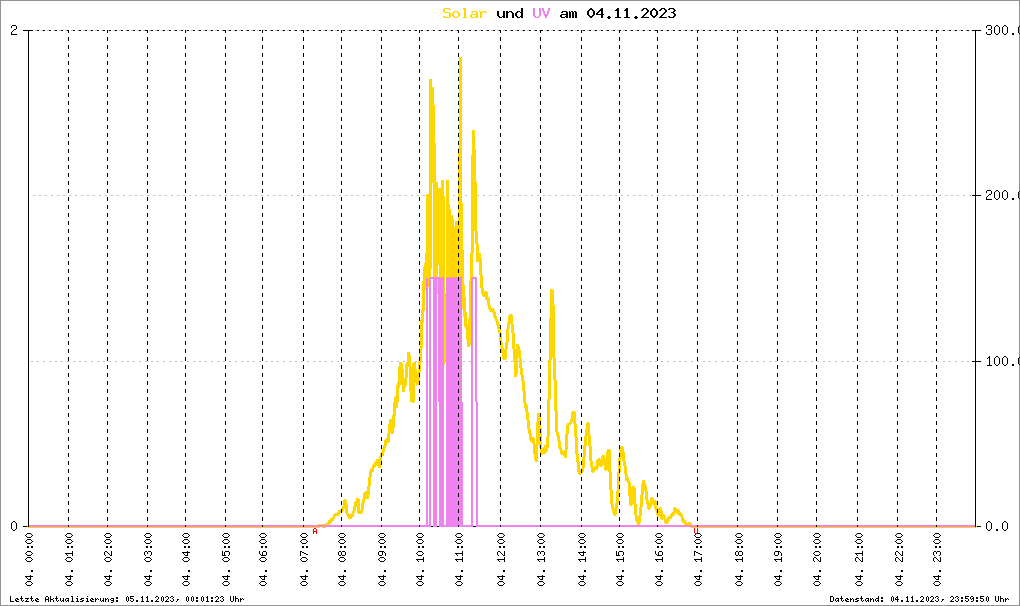This screenshot has width=1020, height=606.
Task: Click the "Datenstand" timestamp in the footer
Action: pyautogui.click(x=919, y=598)
